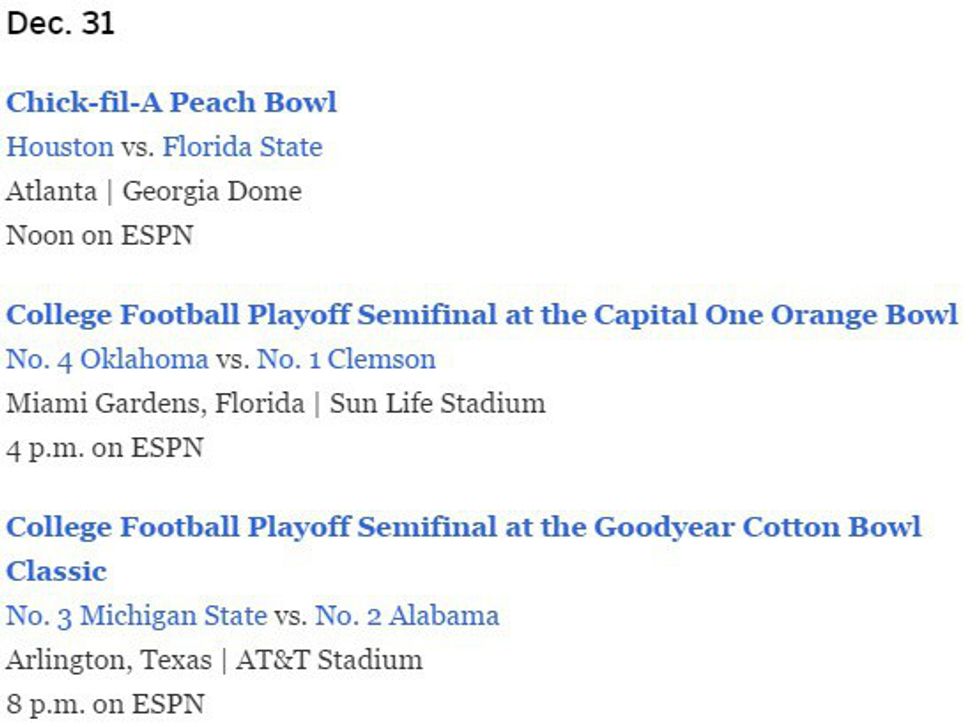Click "vs." between Michigan State and Alabama
The width and height of the screenshot is (980, 727).
click(291, 615)
